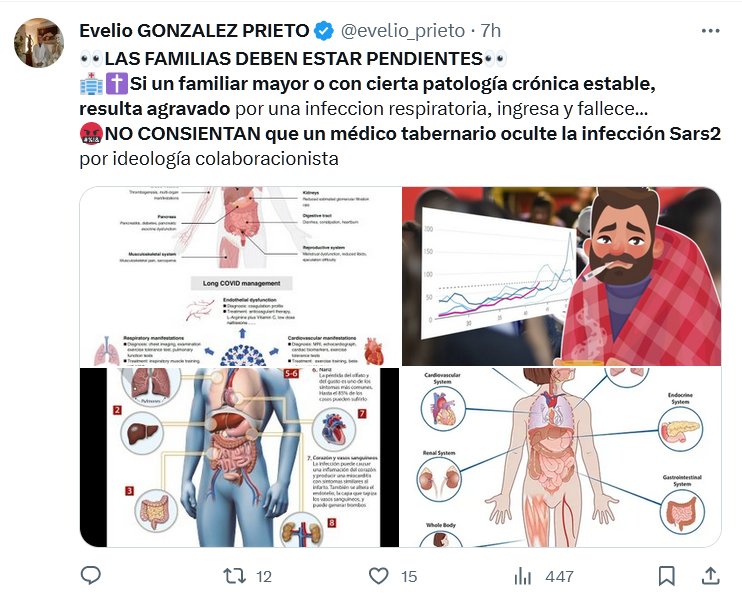The height and width of the screenshot is (602, 742).
Task: Open the reply comment icon
Action: point(90,575)
